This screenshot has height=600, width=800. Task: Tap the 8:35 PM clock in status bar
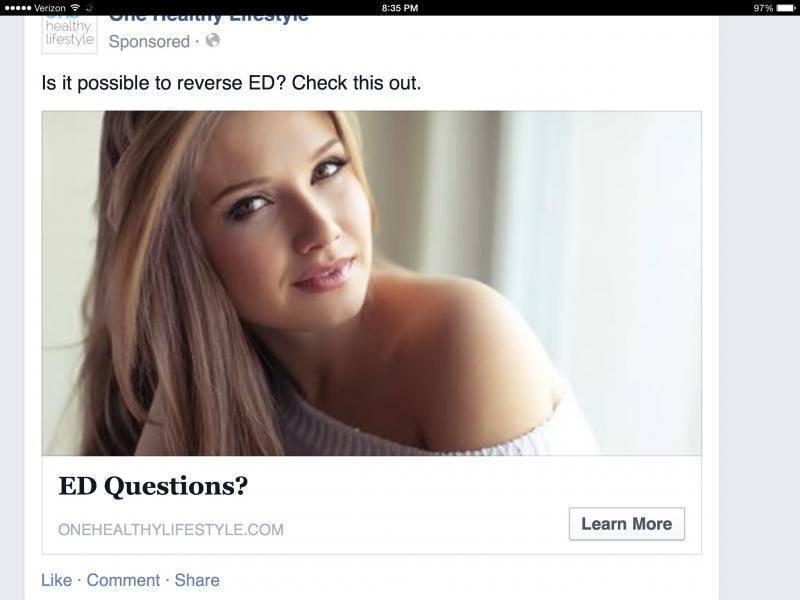click(399, 8)
